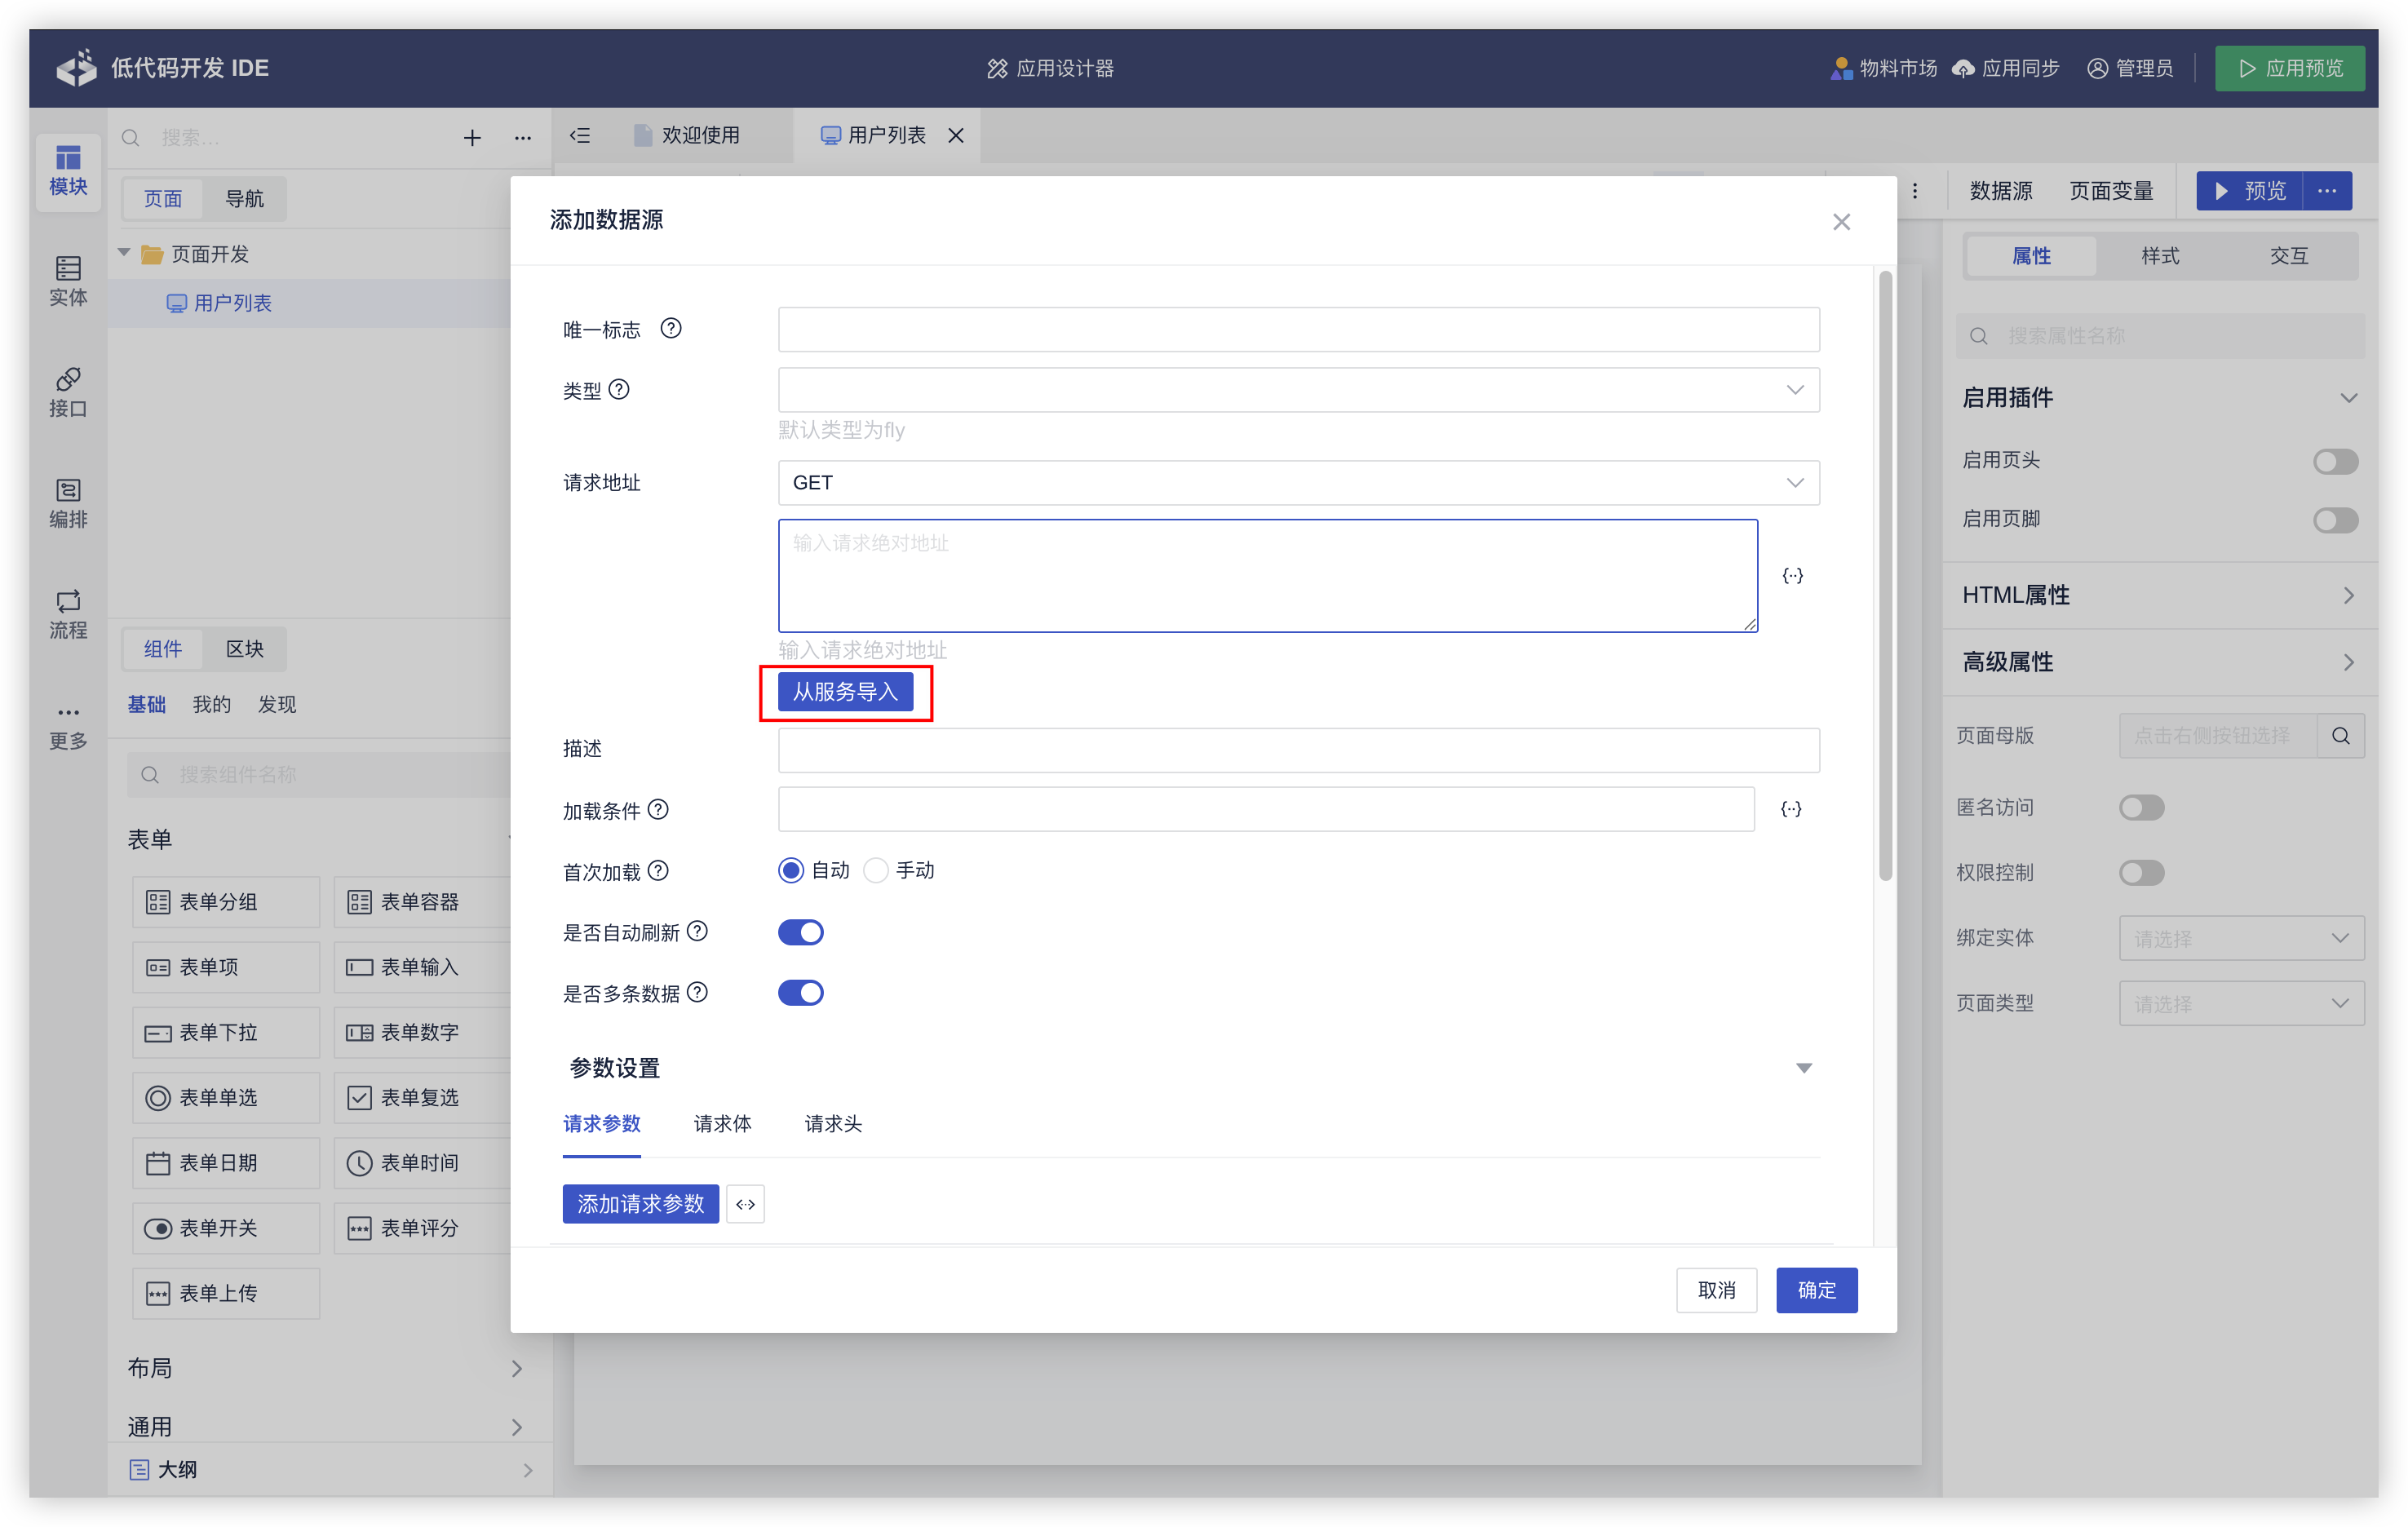The height and width of the screenshot is (1527, 2408).
Task: Click code toggle icon beside 添加请求参数
Action: click(745, 1204)
